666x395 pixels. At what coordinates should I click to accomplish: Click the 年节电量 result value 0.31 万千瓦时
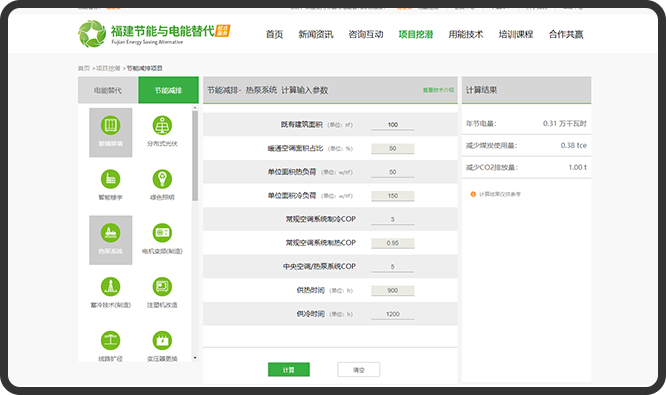[x=564, y=124]
